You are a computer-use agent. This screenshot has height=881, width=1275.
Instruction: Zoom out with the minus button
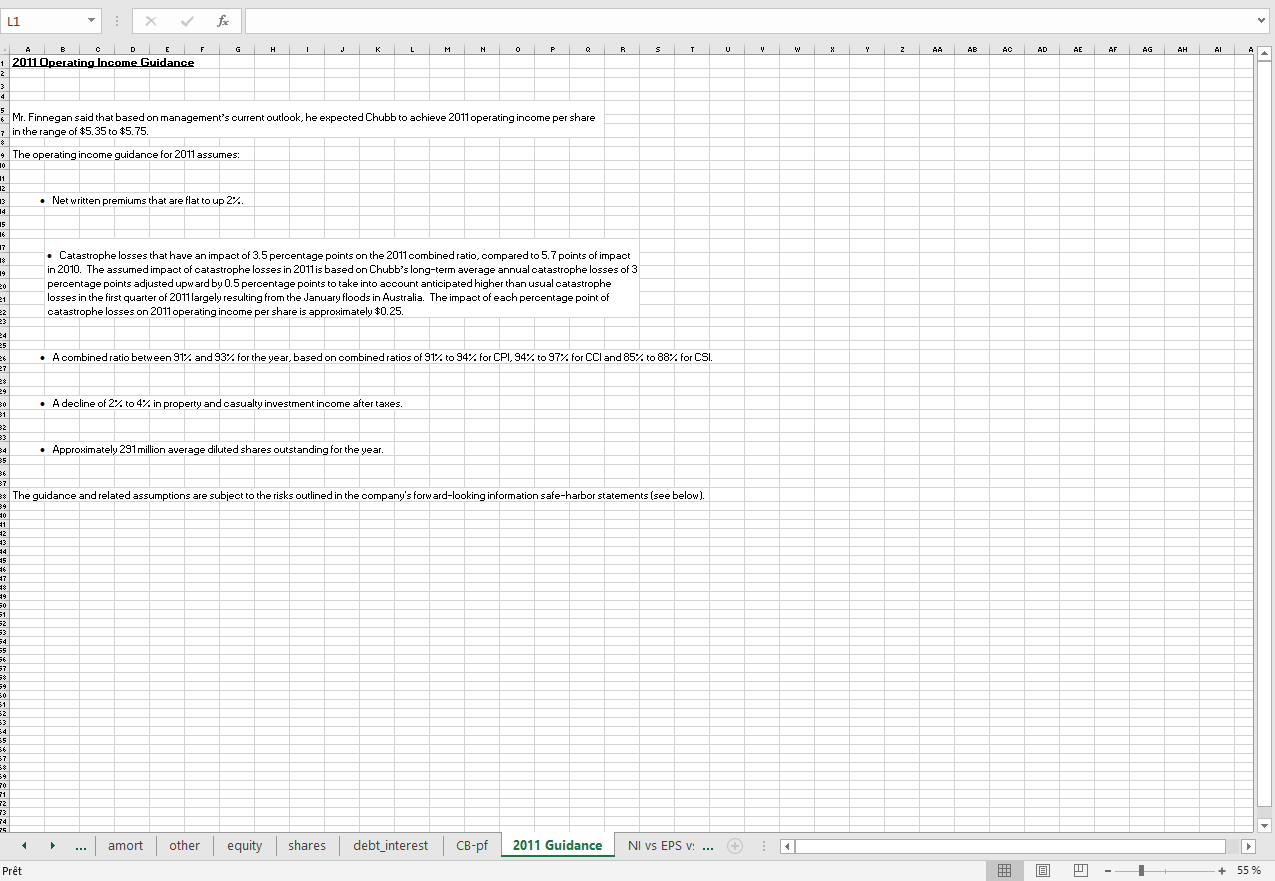pyautogui.click(x=1108, y=871)
